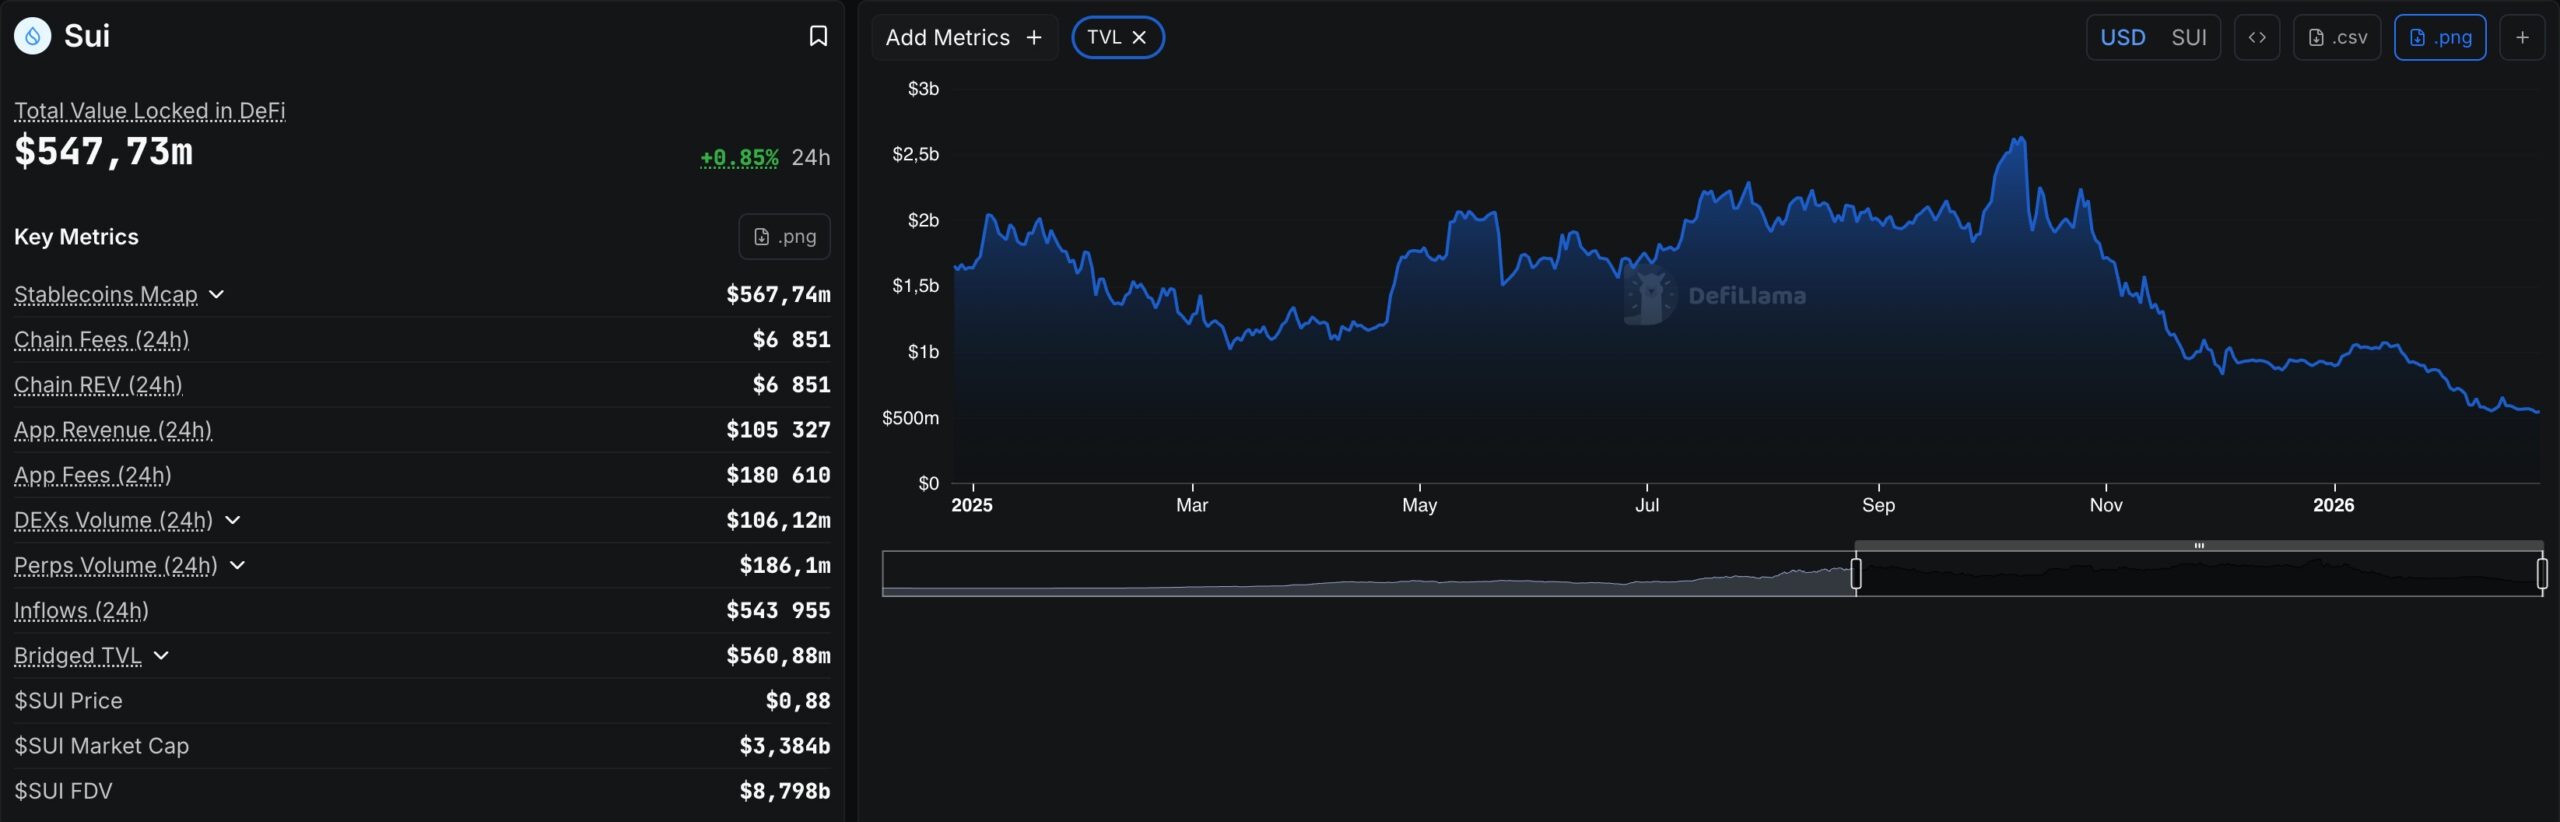This screenshot has width=2560, height=822.
Task: Click the $3,384b market cap value
Action: [785, 746]
